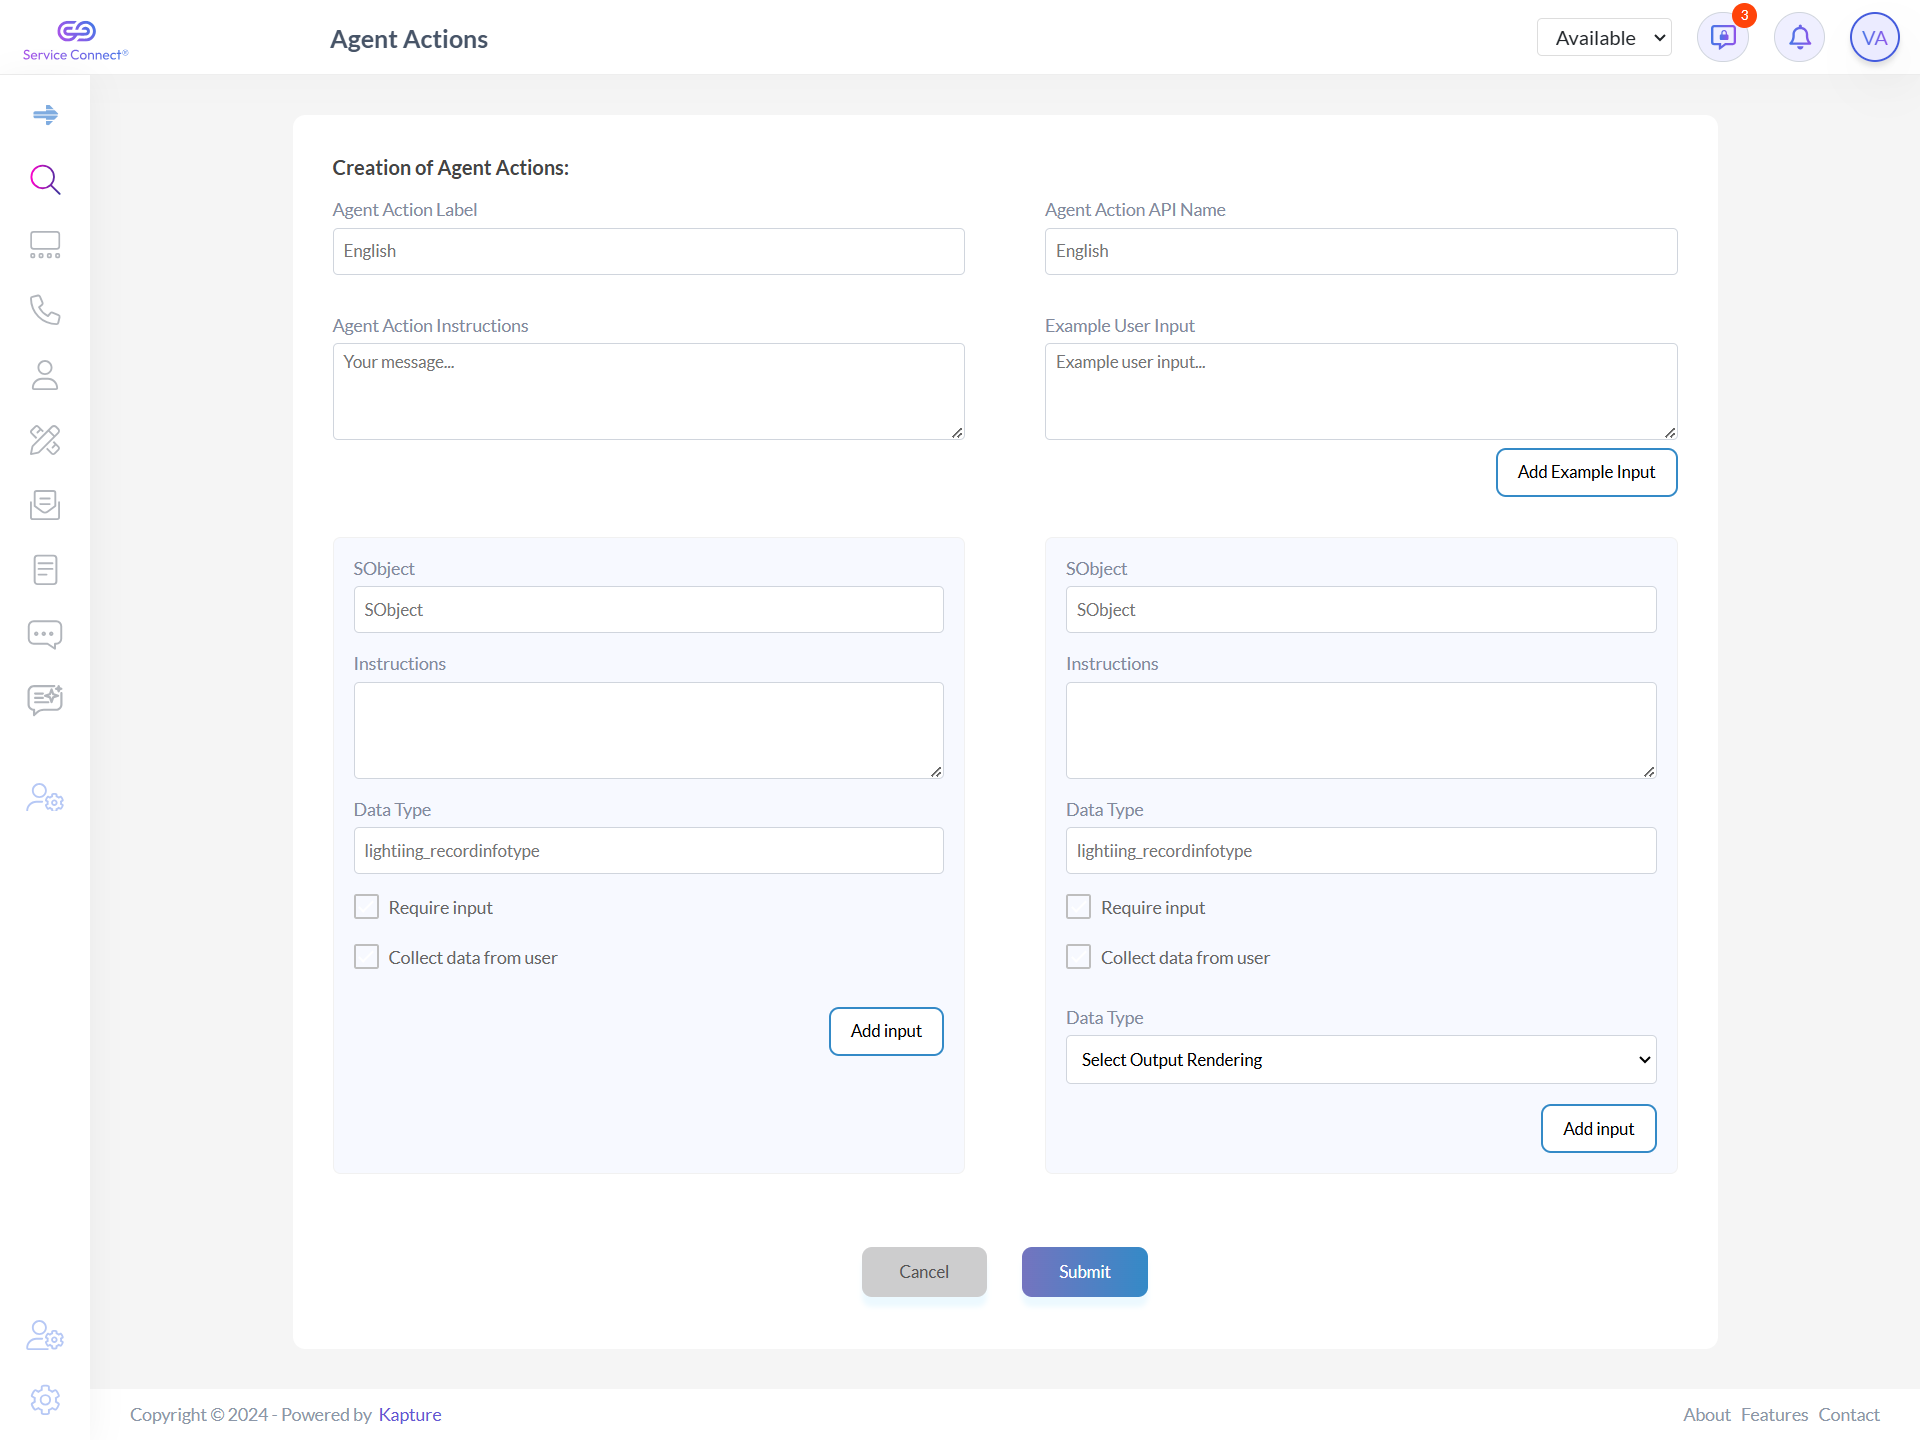
Task: Open the AI sparkle chat sidebar icon
Action: 45,700
